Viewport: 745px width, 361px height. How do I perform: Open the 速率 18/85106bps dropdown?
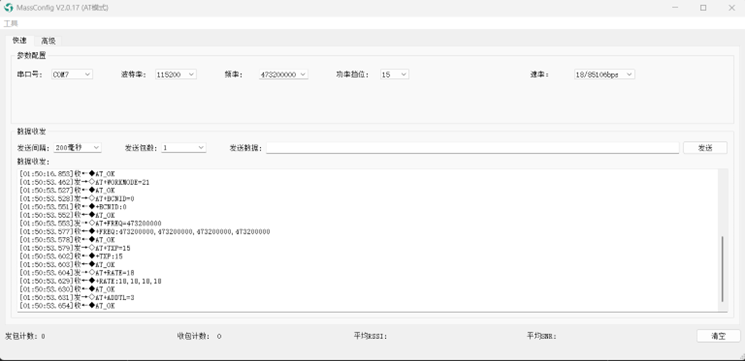coord(604,75)
